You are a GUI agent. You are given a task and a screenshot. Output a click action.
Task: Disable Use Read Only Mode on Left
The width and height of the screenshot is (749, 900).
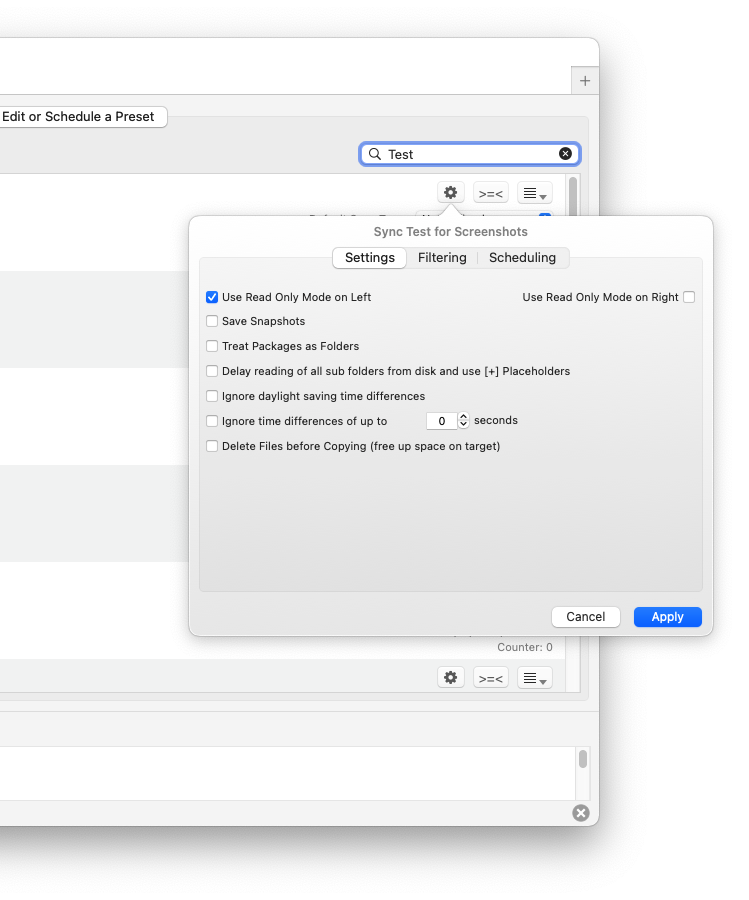point(212,297)
